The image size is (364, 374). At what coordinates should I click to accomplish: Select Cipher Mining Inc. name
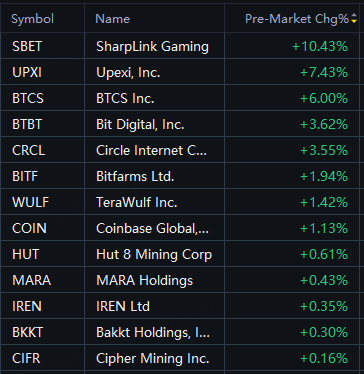coord(153,359)
